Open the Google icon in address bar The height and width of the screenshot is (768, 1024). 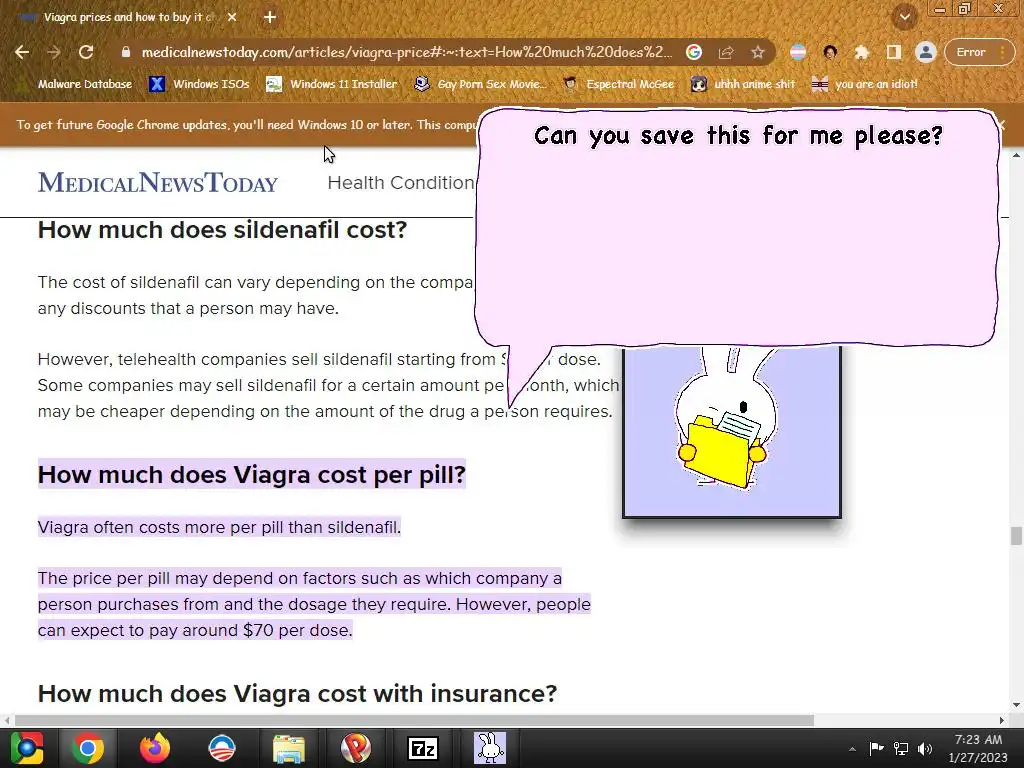coord(694,52)
